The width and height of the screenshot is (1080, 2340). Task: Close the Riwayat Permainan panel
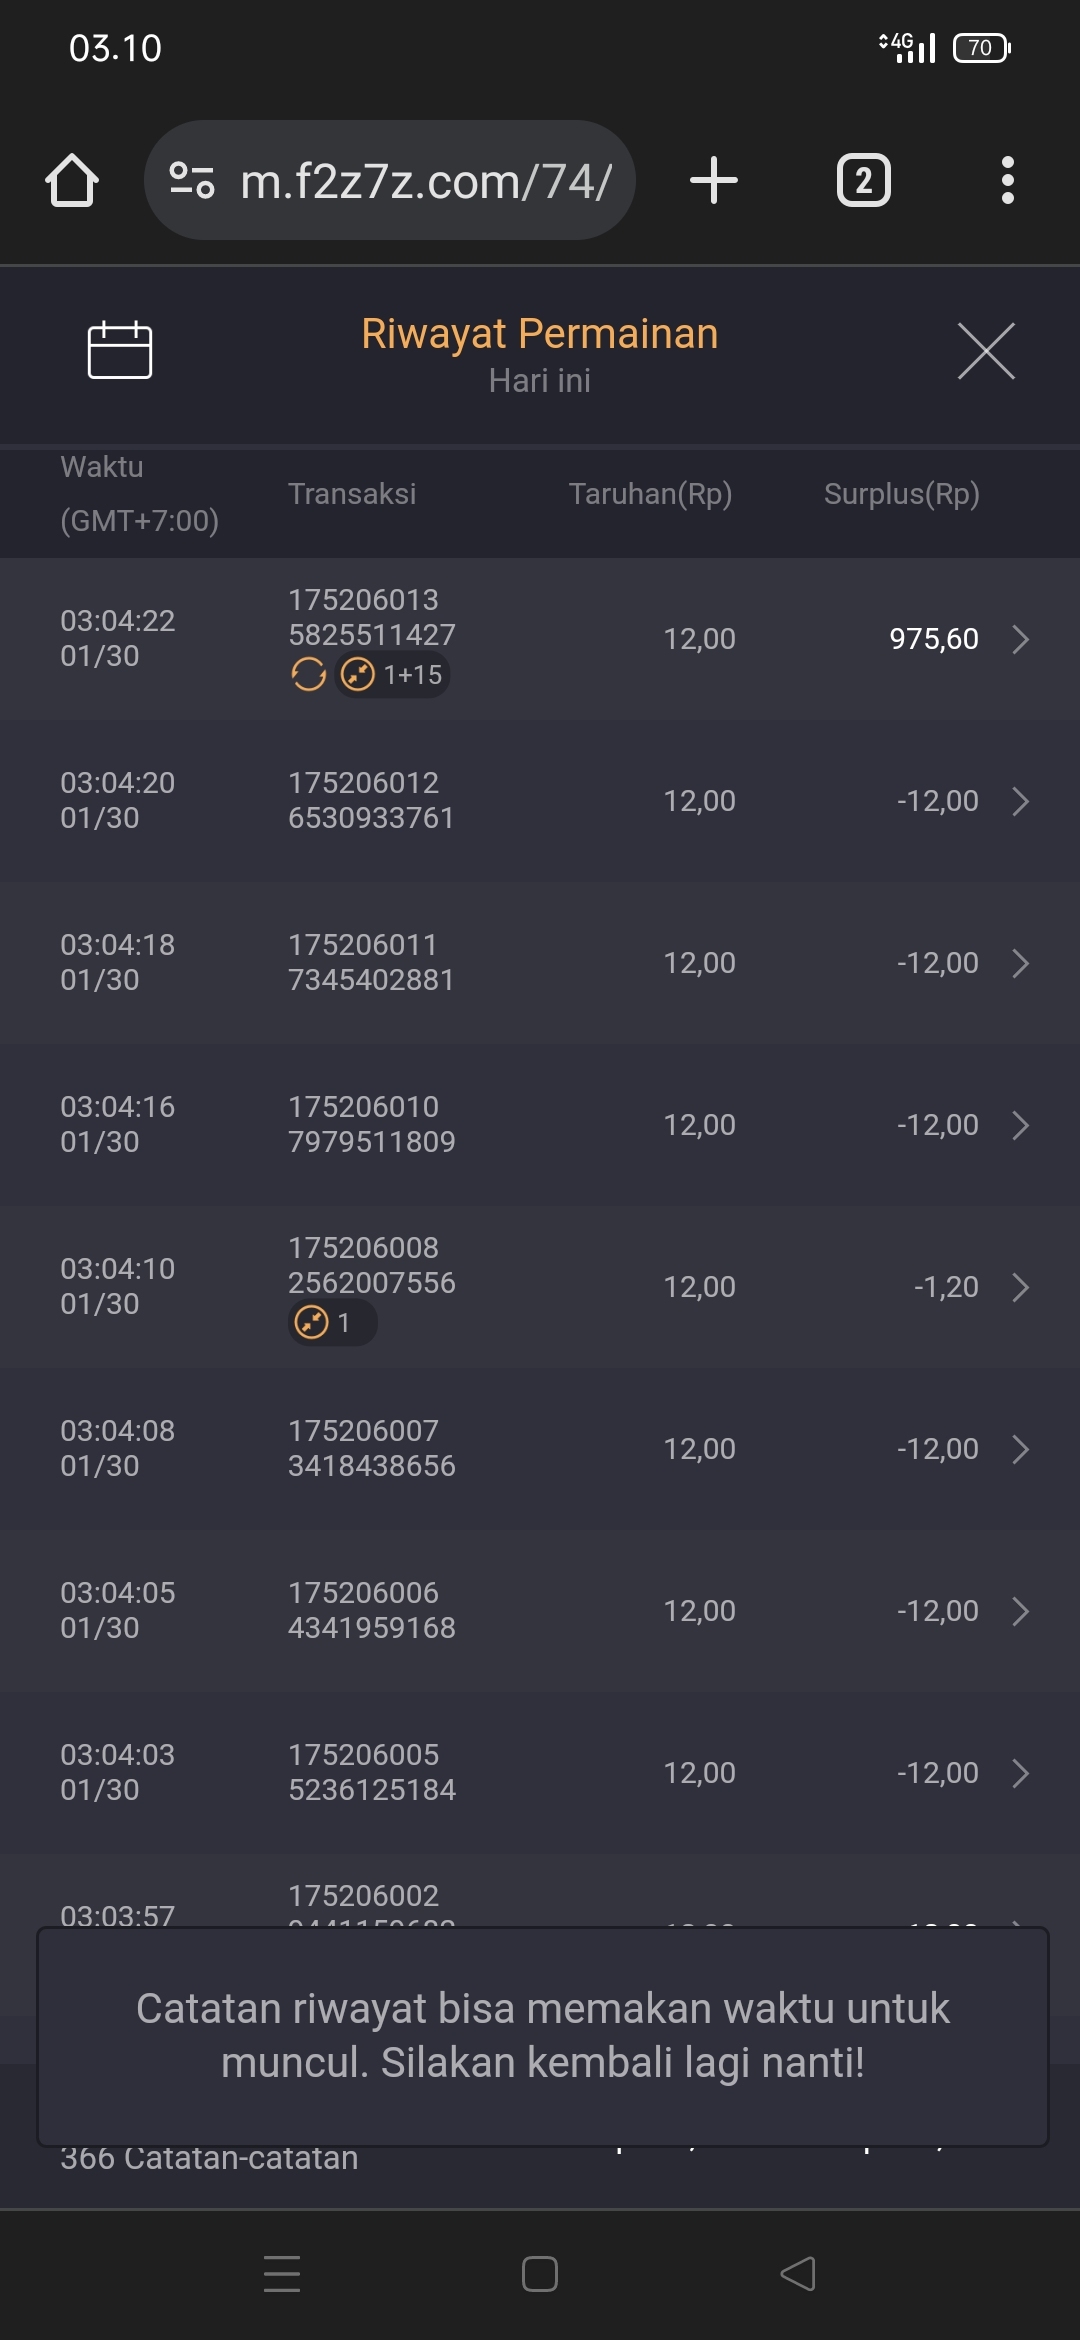coord(986,351)
